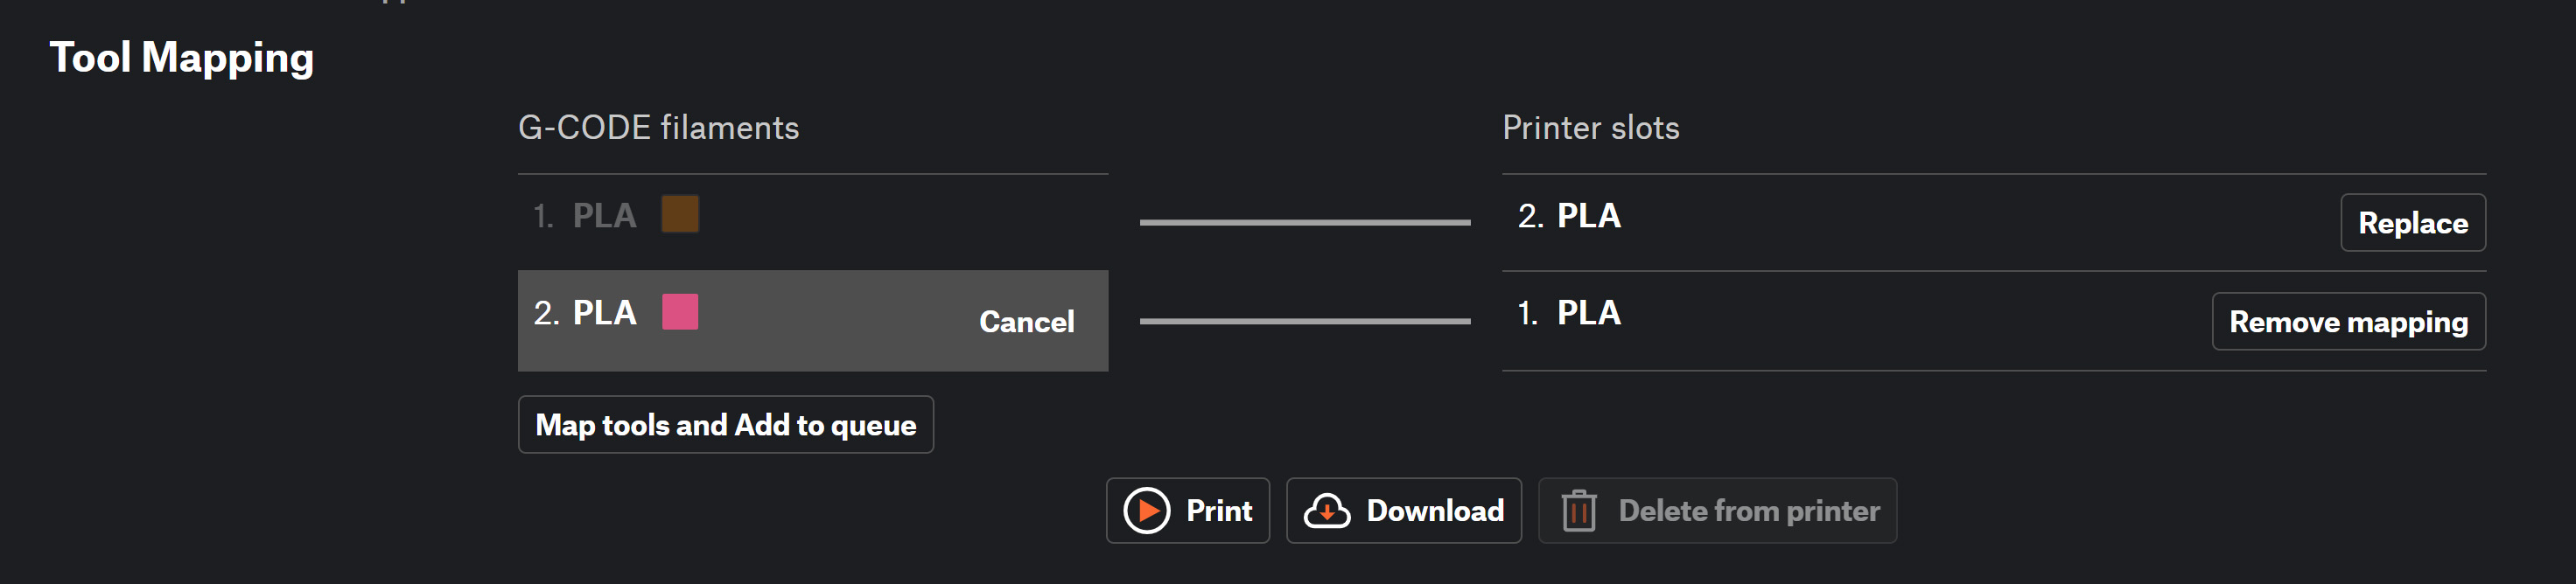Click the orange play icon on Print
The height and width of the screenshot is (584, 2576).
(x=1147, y=511)
